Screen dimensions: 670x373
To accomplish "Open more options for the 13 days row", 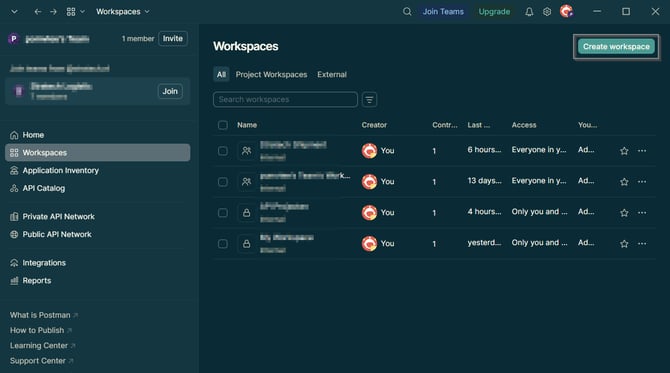I will coord(642,182).
